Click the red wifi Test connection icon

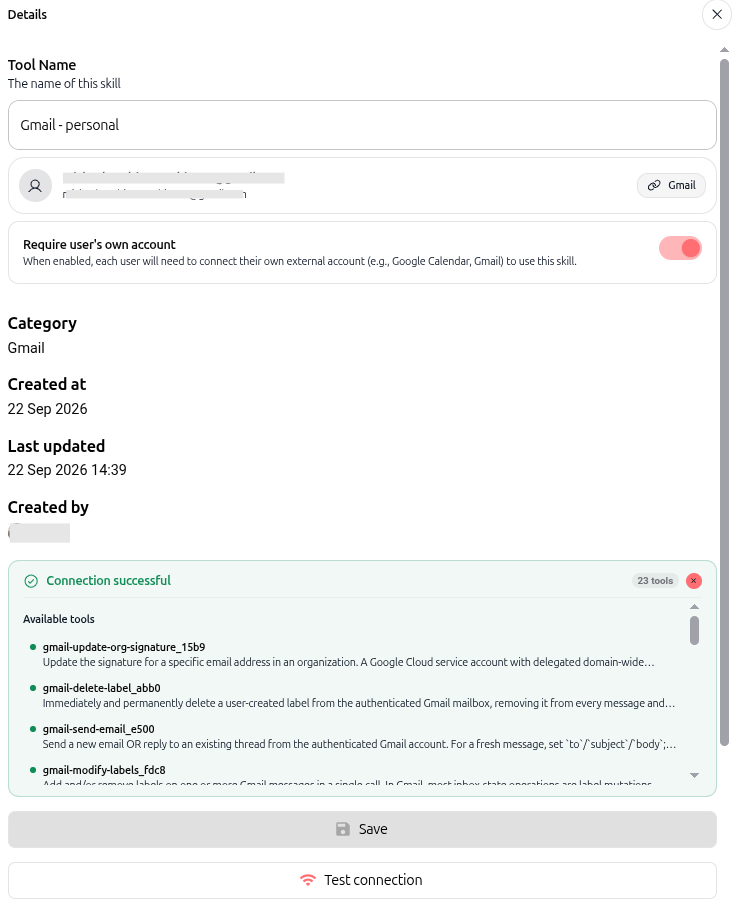pyautogui.click(x=308, y=880)
